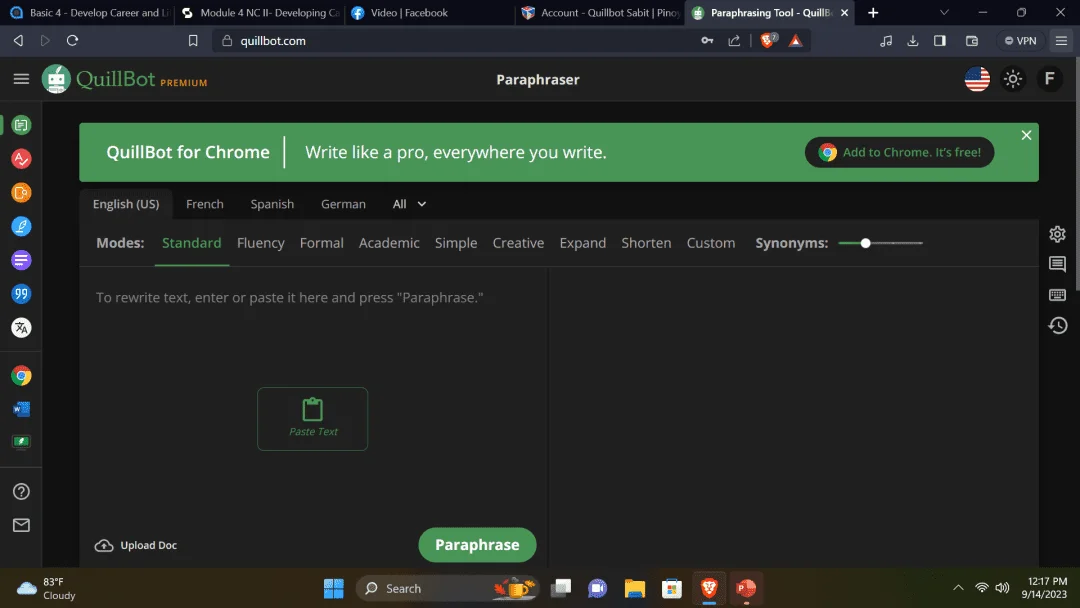Select the Standard mode tab
1080x608 pixels.
(x=191, y=243)
